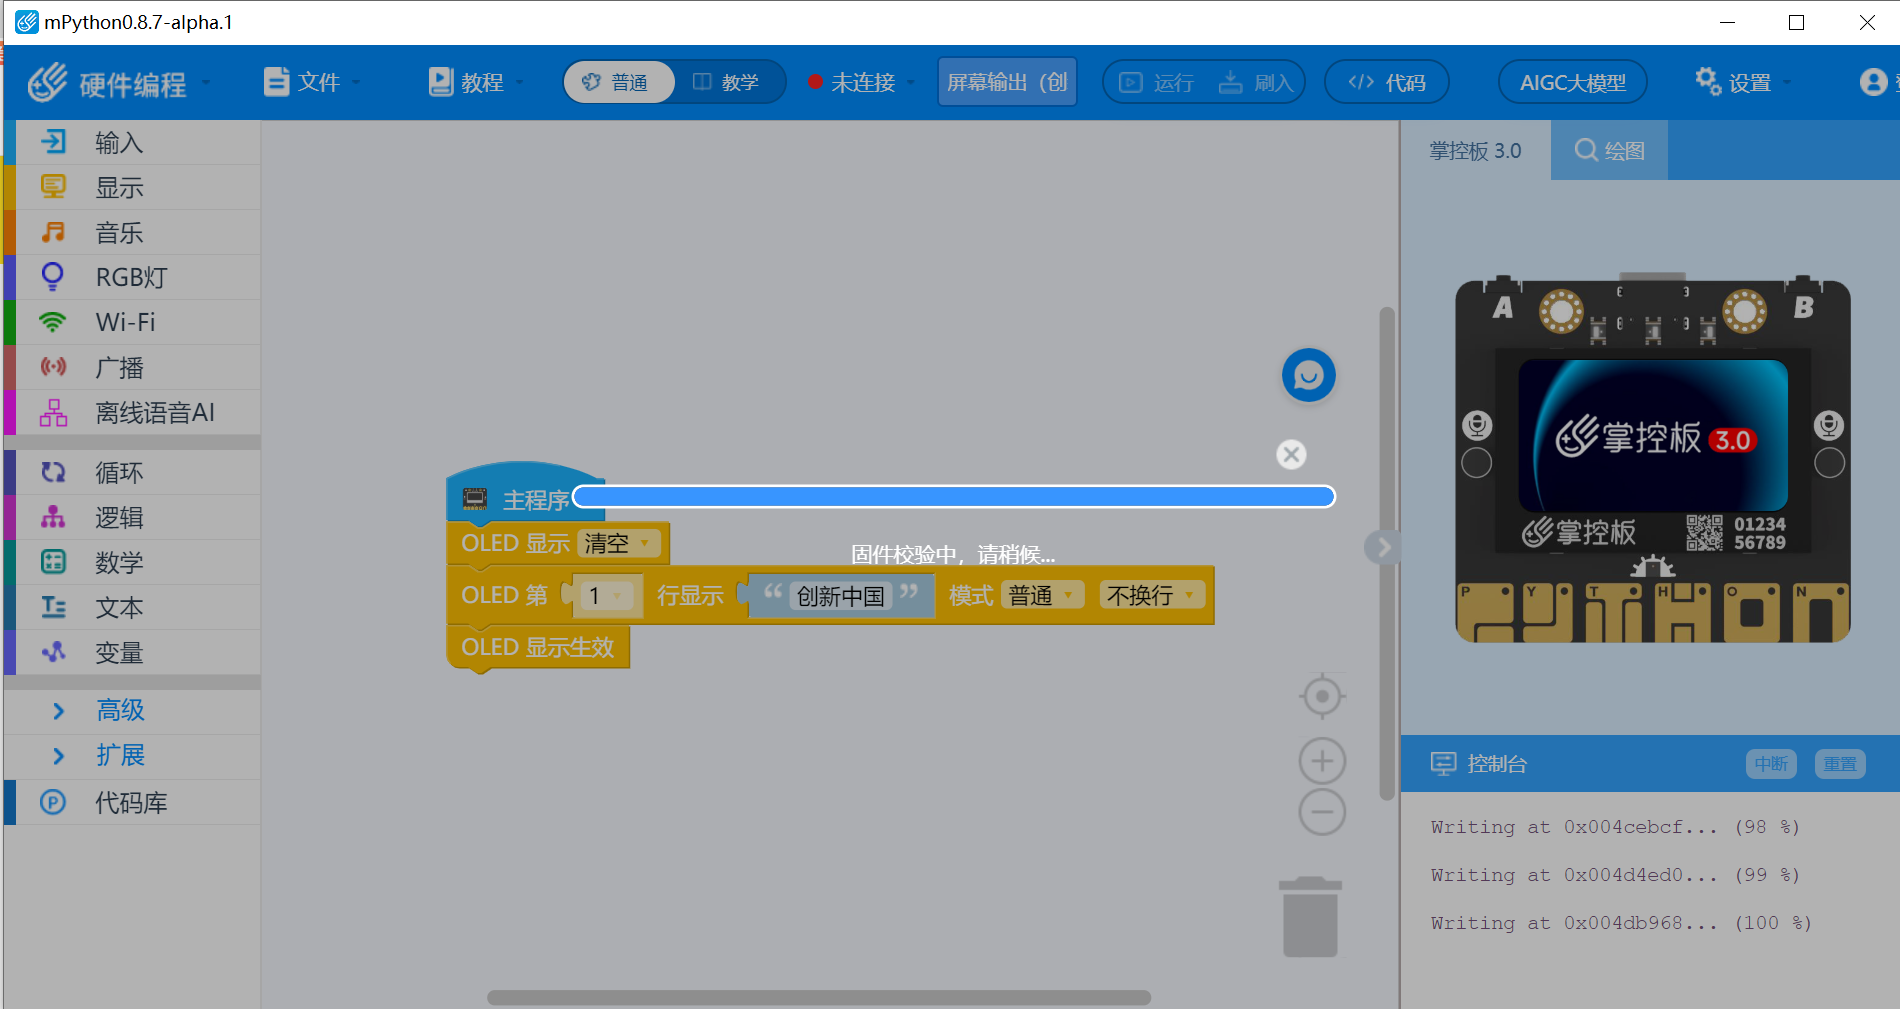Click the blue chat assistant bubble icon
1900x1009 pixels.
(1308, 375)
